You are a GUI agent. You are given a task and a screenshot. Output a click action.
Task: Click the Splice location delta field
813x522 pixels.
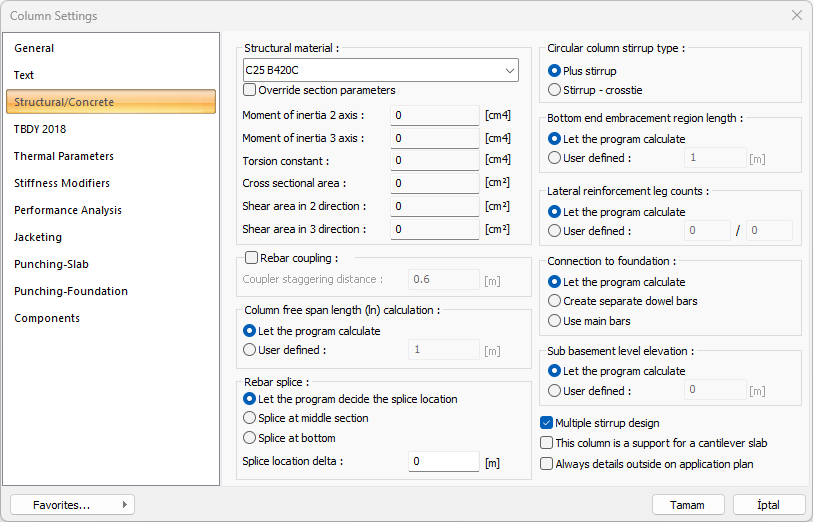(x=443, y=462)
